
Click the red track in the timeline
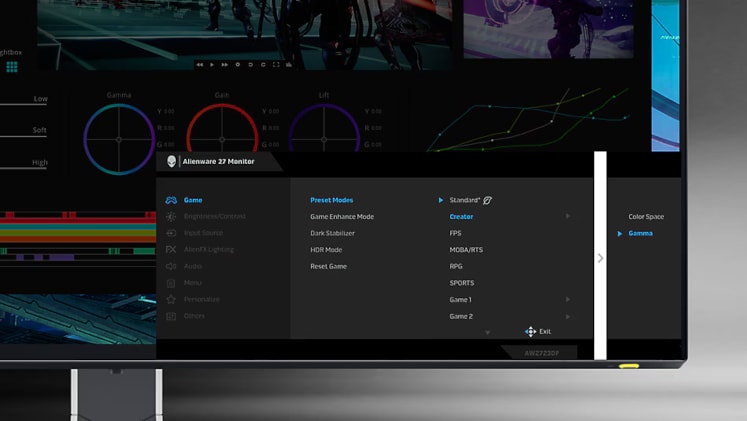(x=78, y=220)
